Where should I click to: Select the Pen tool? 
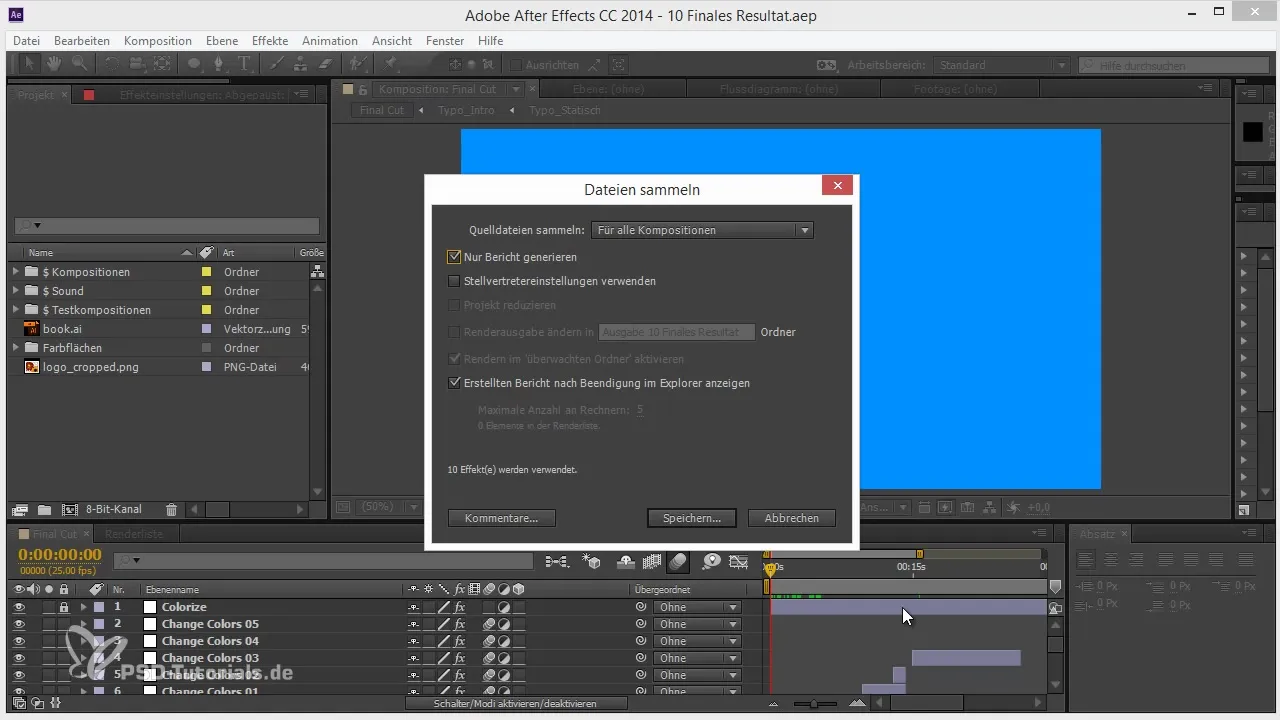[x=219, y=64]
